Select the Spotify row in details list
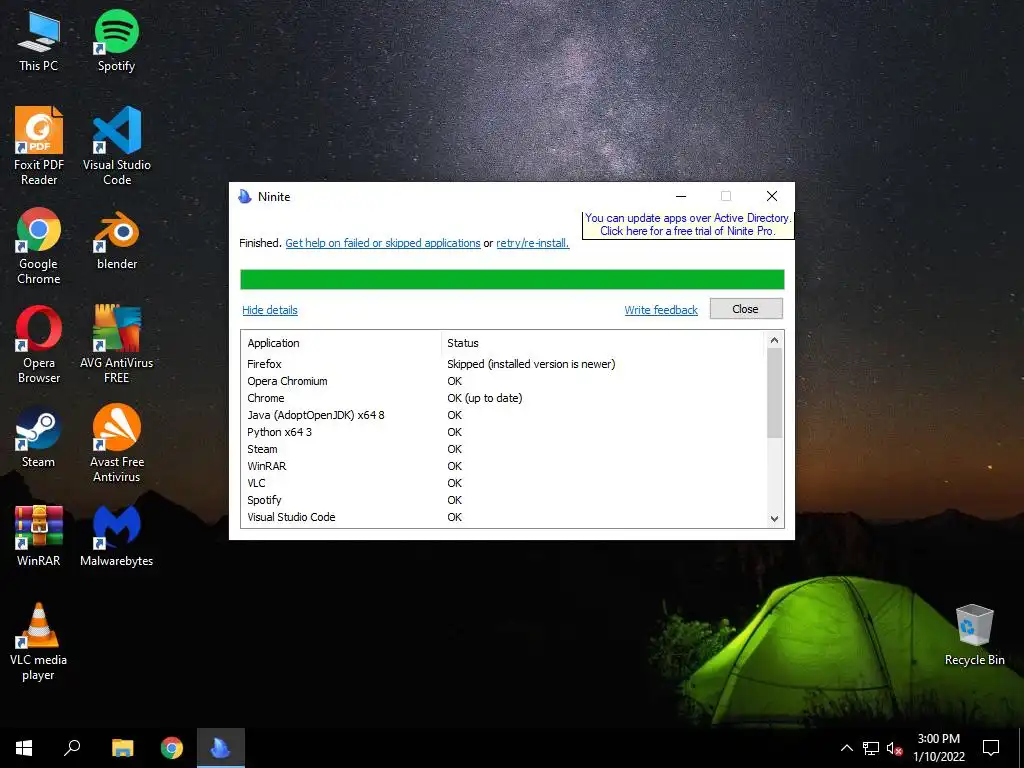 [503, 500]
